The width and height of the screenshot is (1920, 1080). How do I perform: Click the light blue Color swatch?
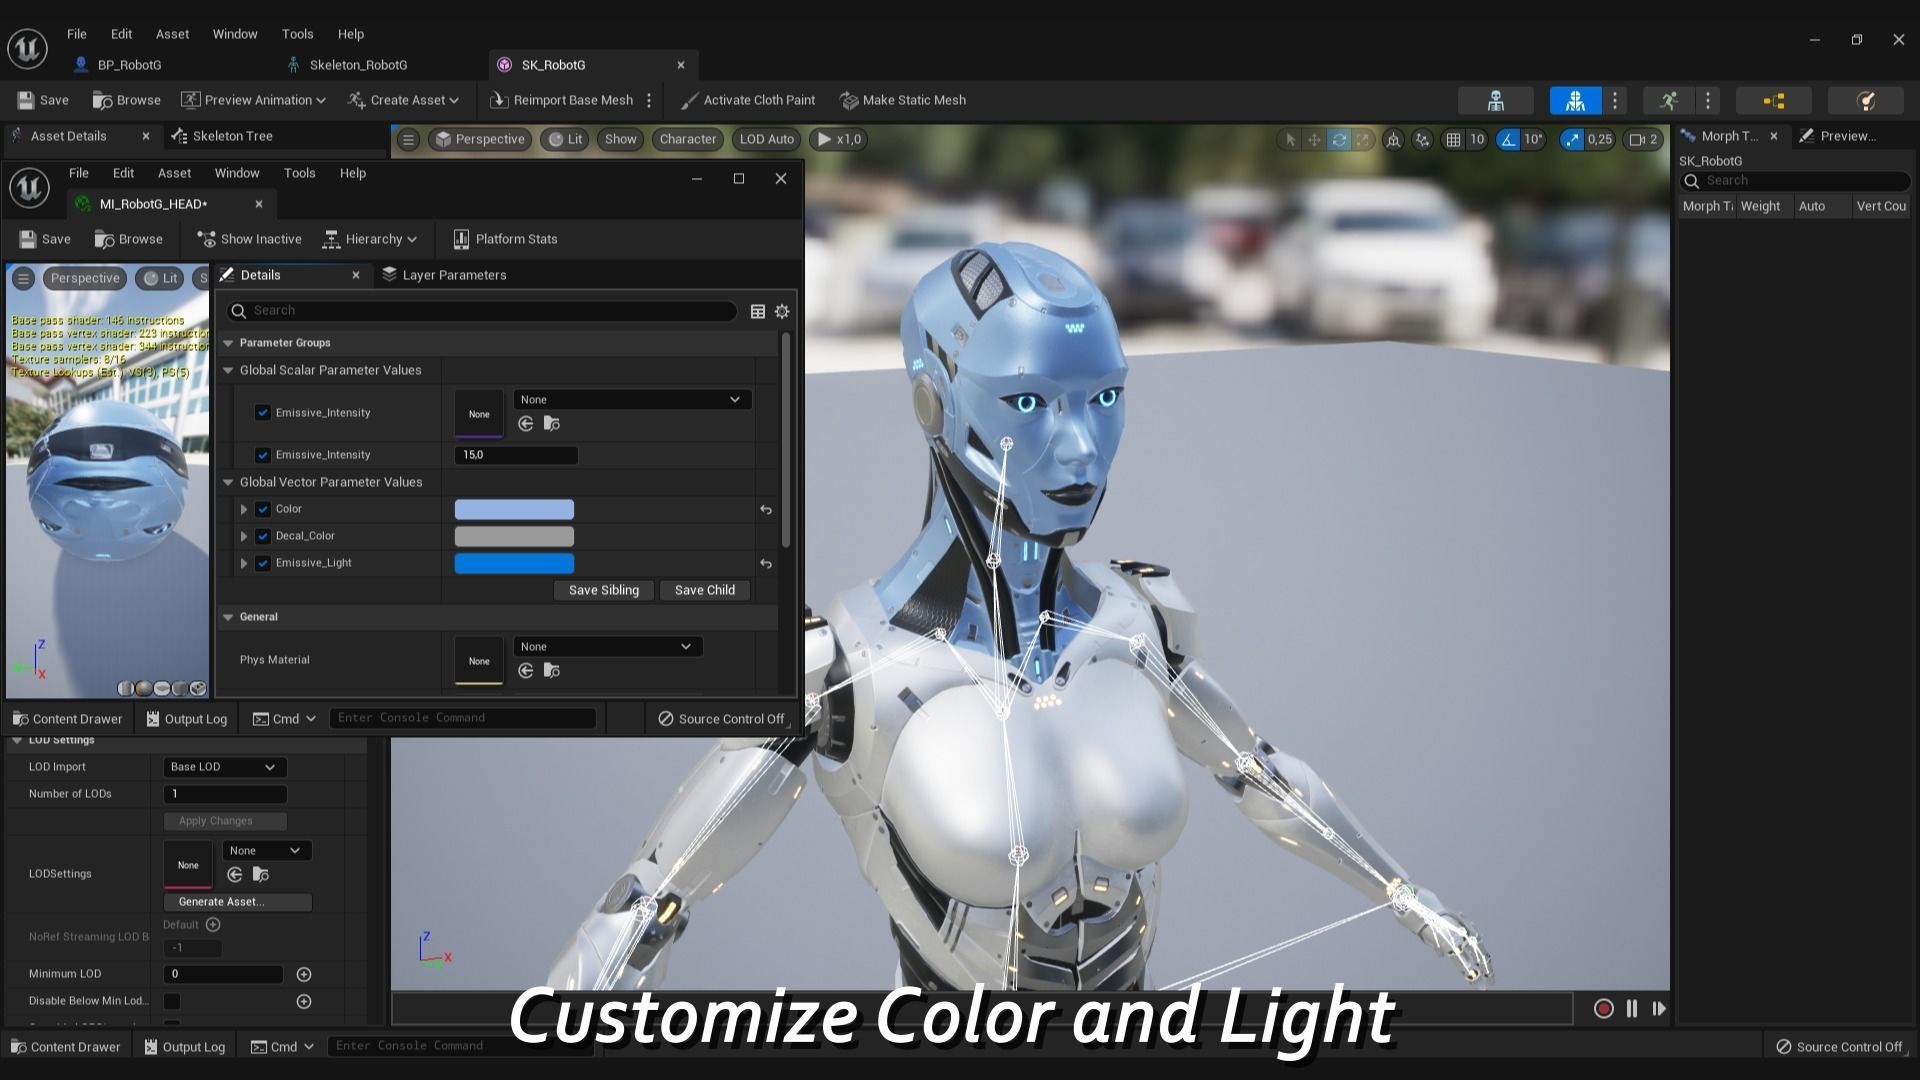click(514, 510)
